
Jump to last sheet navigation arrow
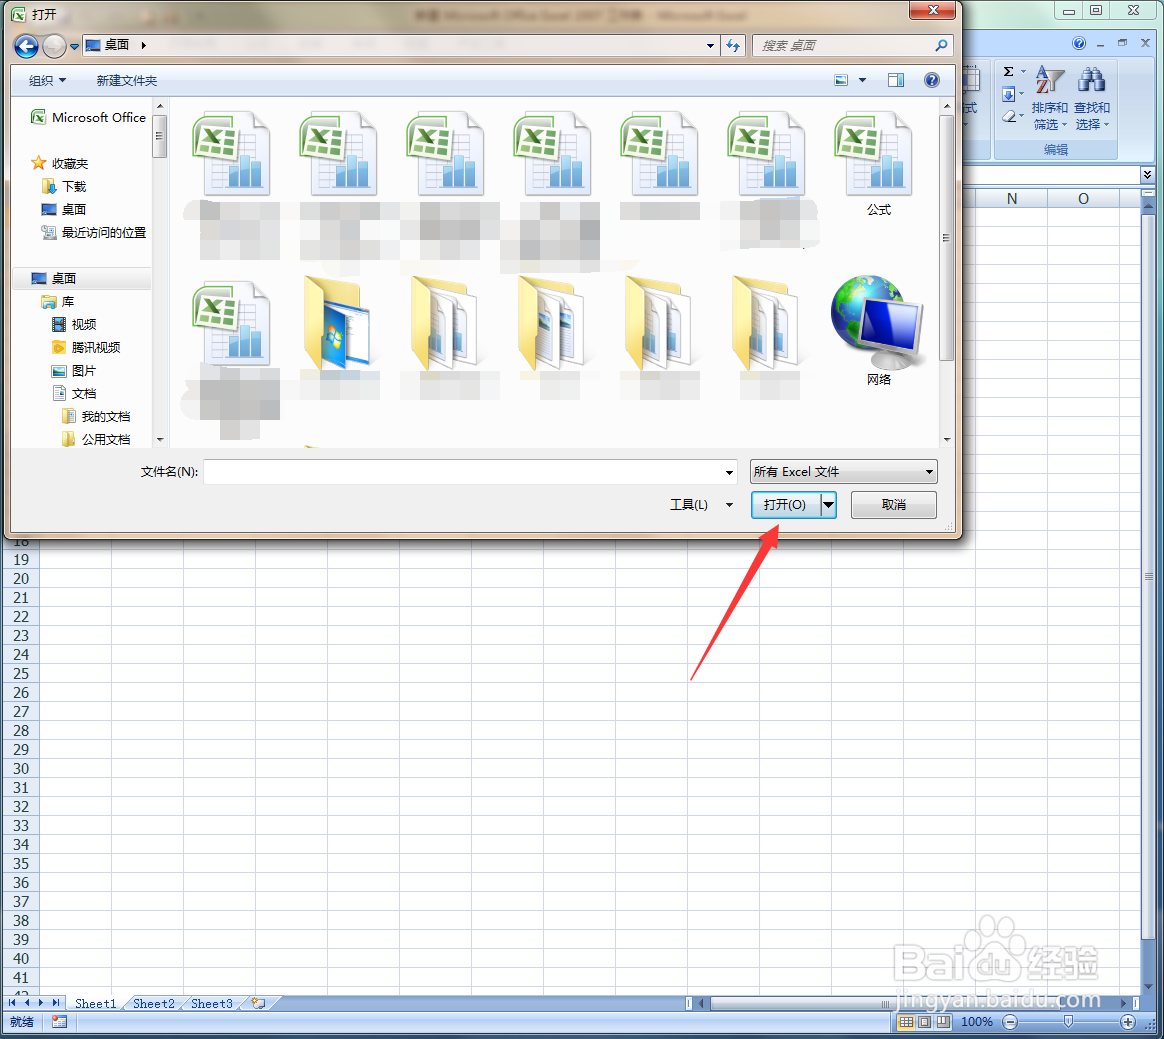point(56,1003)
